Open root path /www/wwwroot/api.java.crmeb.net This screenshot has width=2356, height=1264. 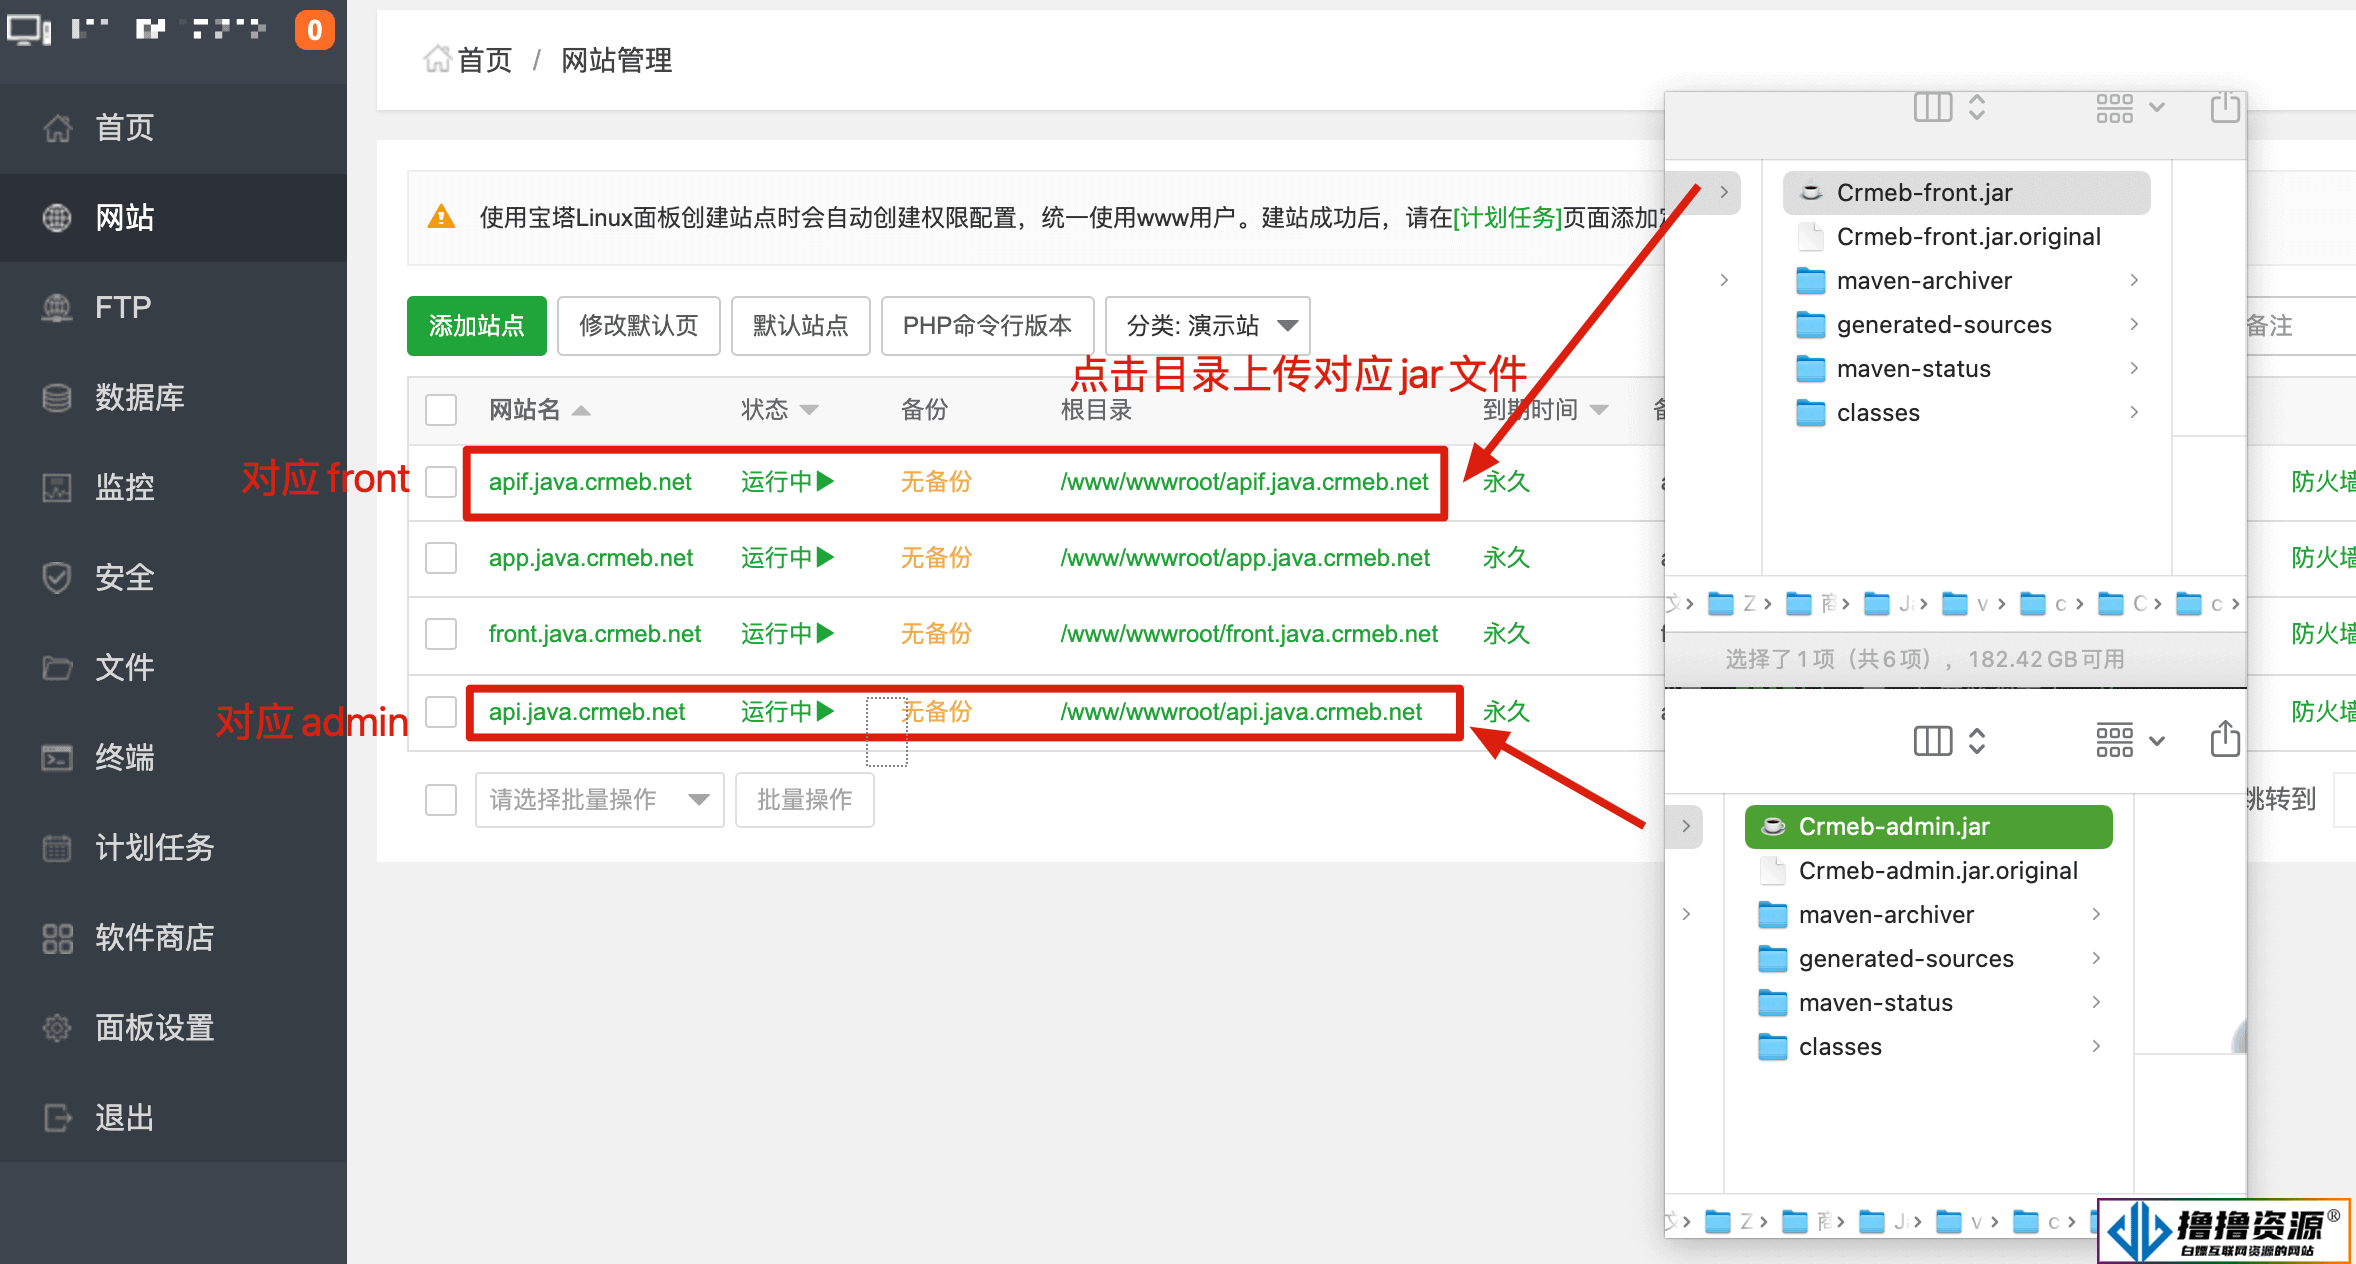tap(1241, 712)
